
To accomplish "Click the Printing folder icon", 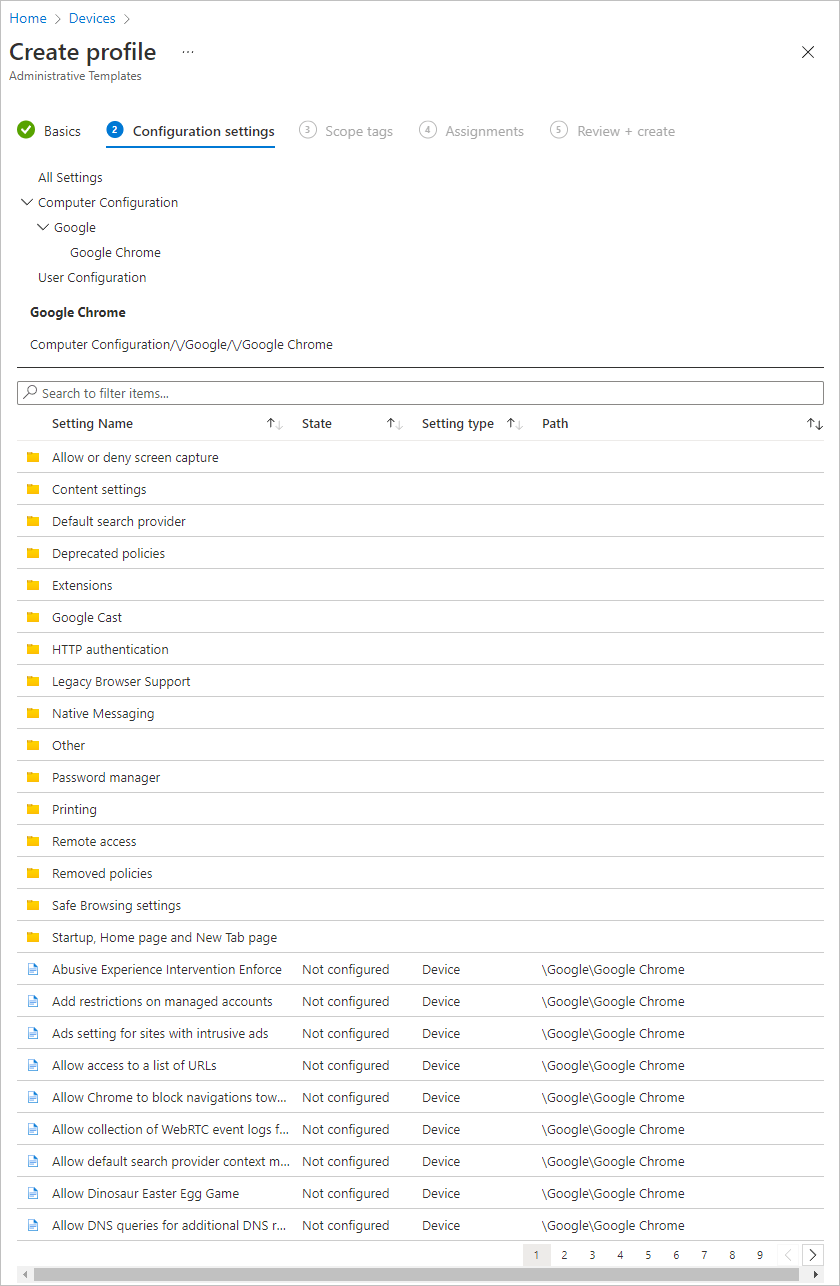I will (x=33, y=809).
